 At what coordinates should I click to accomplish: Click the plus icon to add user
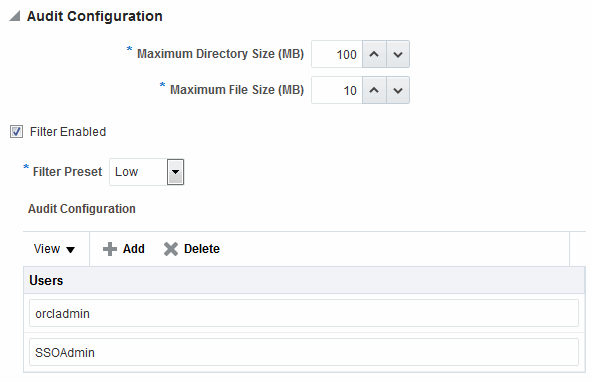pos(110,249)
